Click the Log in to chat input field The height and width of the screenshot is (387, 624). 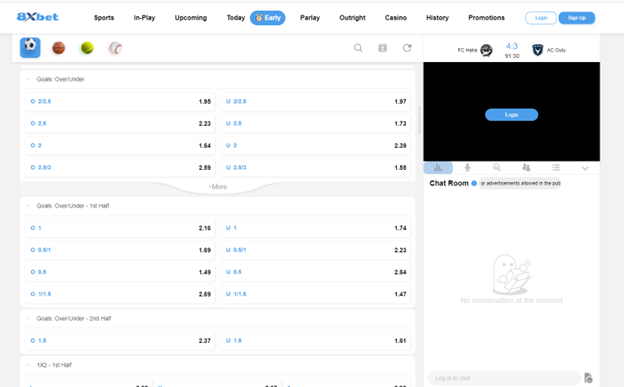pos(504,378)
